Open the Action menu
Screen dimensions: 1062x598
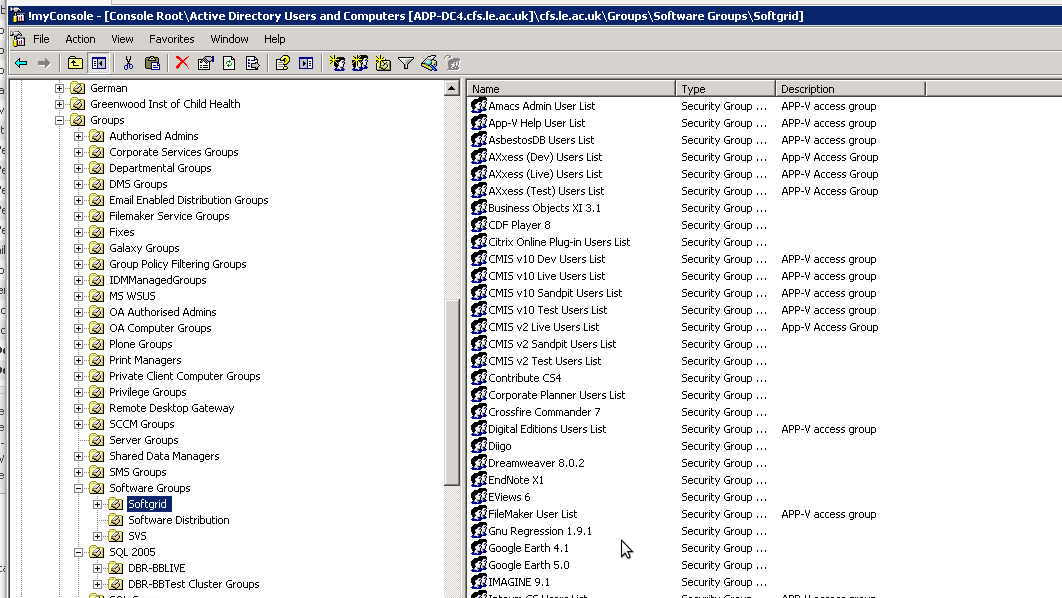click(x=80, y=39)
